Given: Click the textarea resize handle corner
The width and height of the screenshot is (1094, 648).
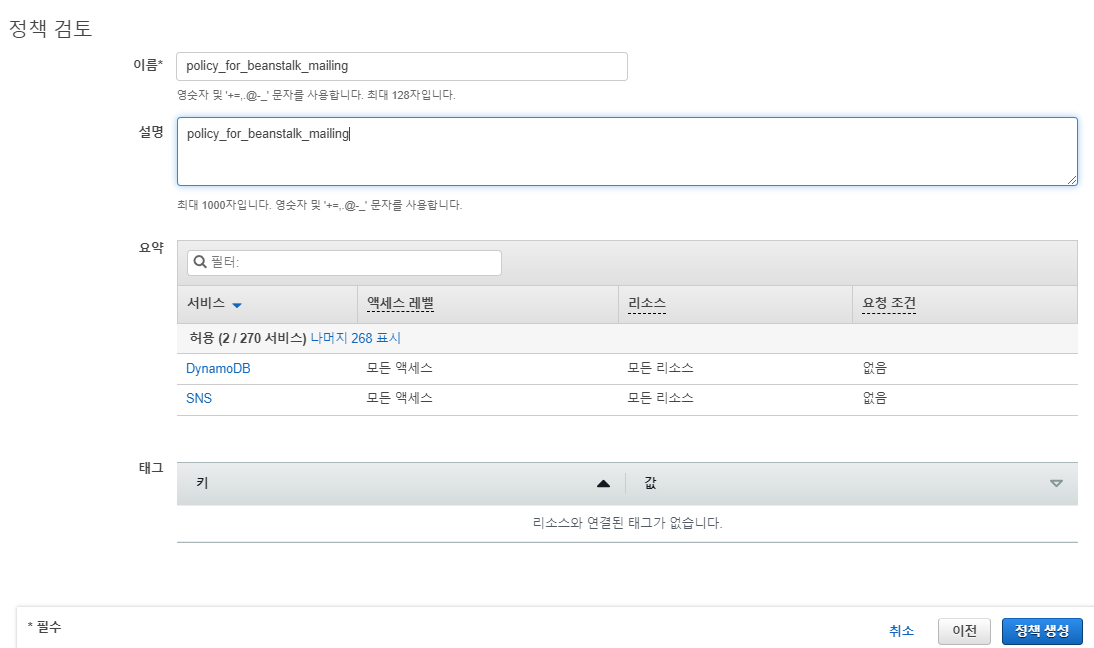Looking at the screenshot, I should [x=1072, y=180].
